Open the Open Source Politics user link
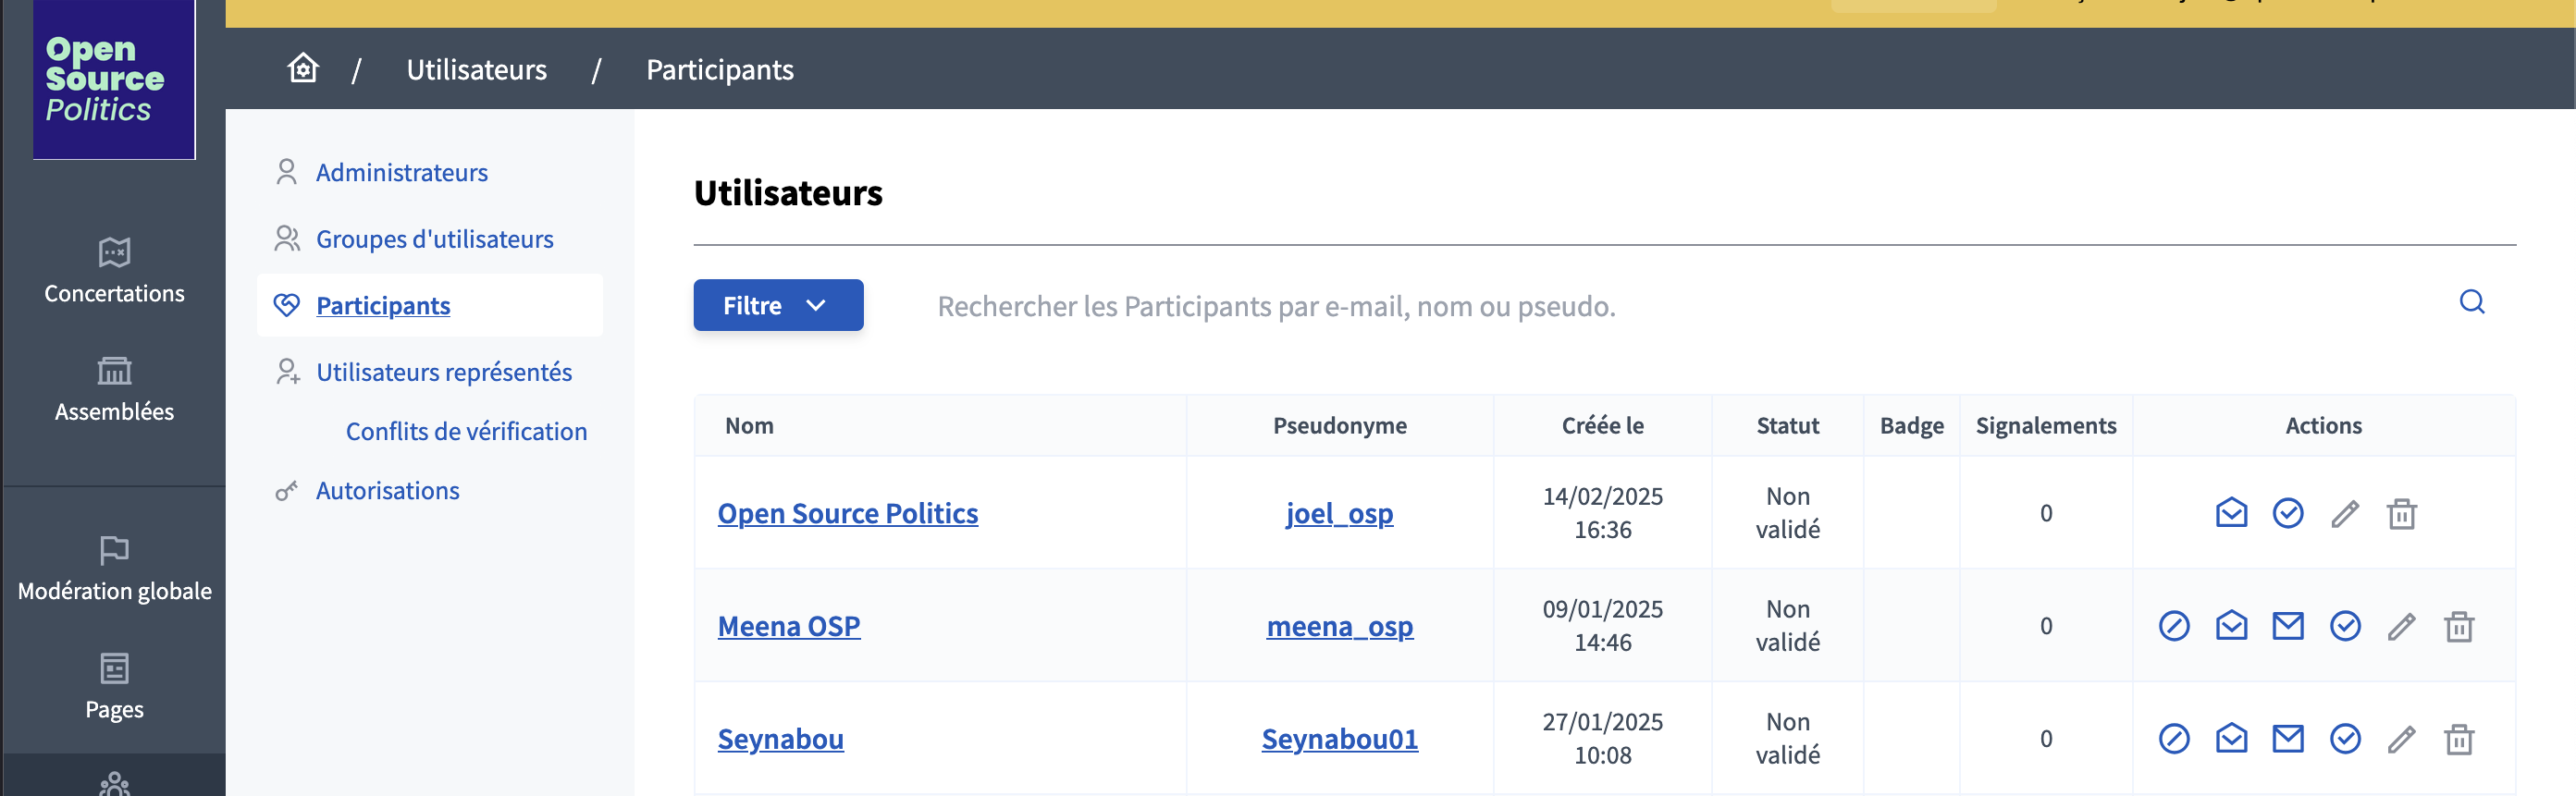Screen dimensions: 2576x796 pyautogui.click(x=848, y=513)
